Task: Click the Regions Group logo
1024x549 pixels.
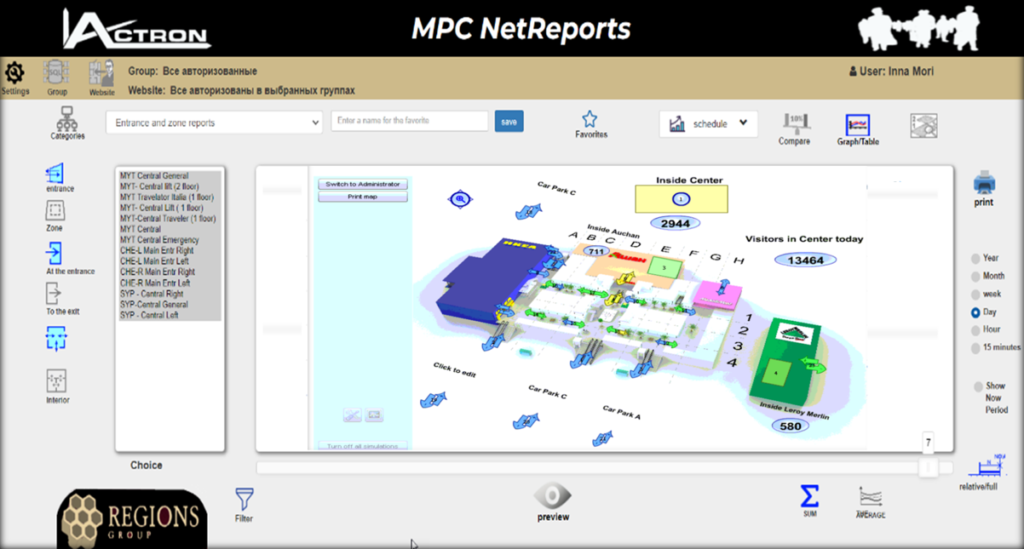Action: tap(133, 520)
